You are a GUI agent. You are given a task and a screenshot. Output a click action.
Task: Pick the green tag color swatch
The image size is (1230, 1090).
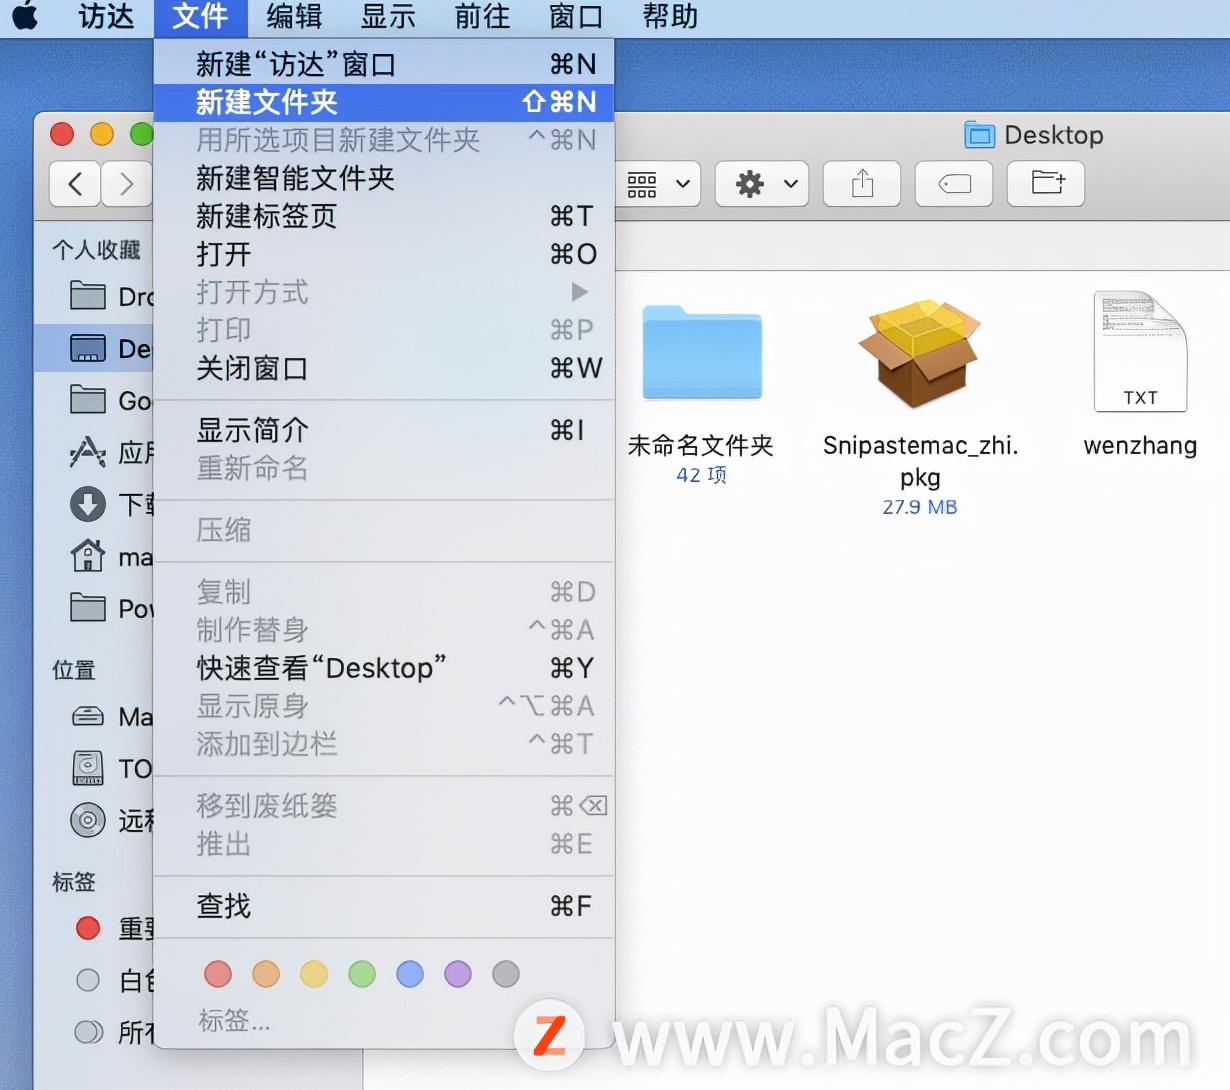[361, 974]
